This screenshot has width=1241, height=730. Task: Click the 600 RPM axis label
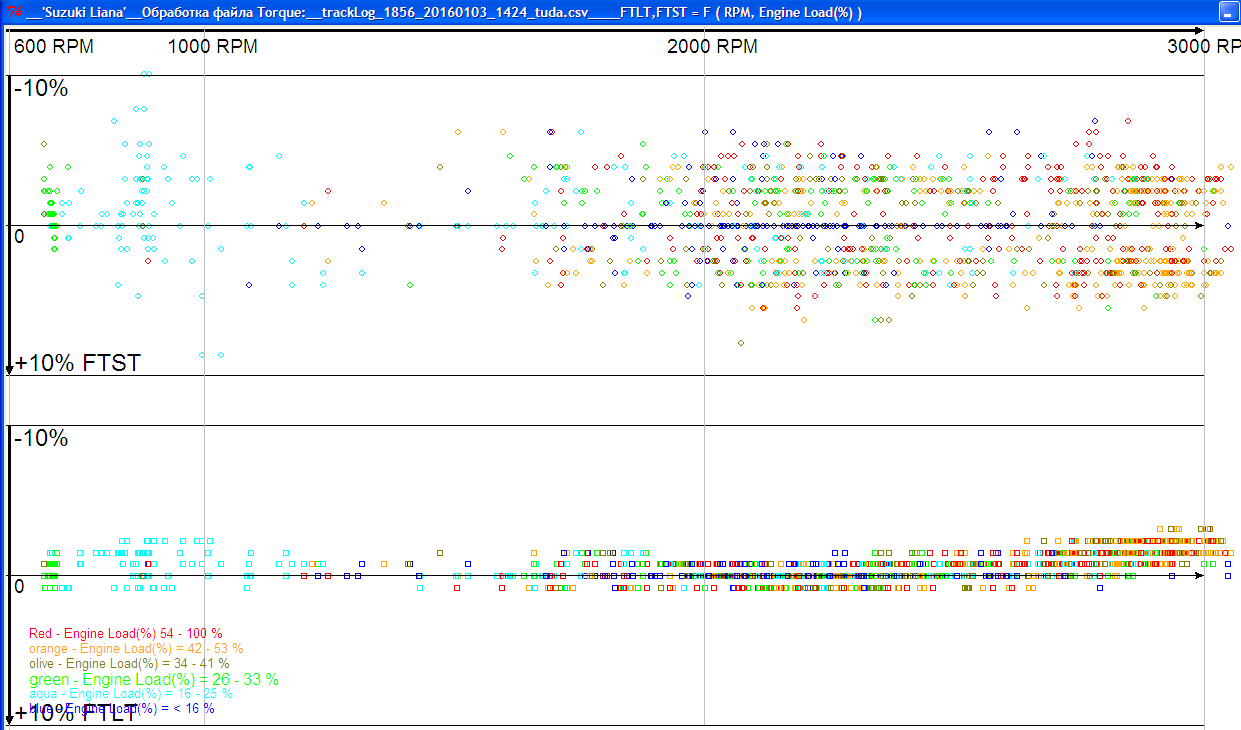point(54,47)
